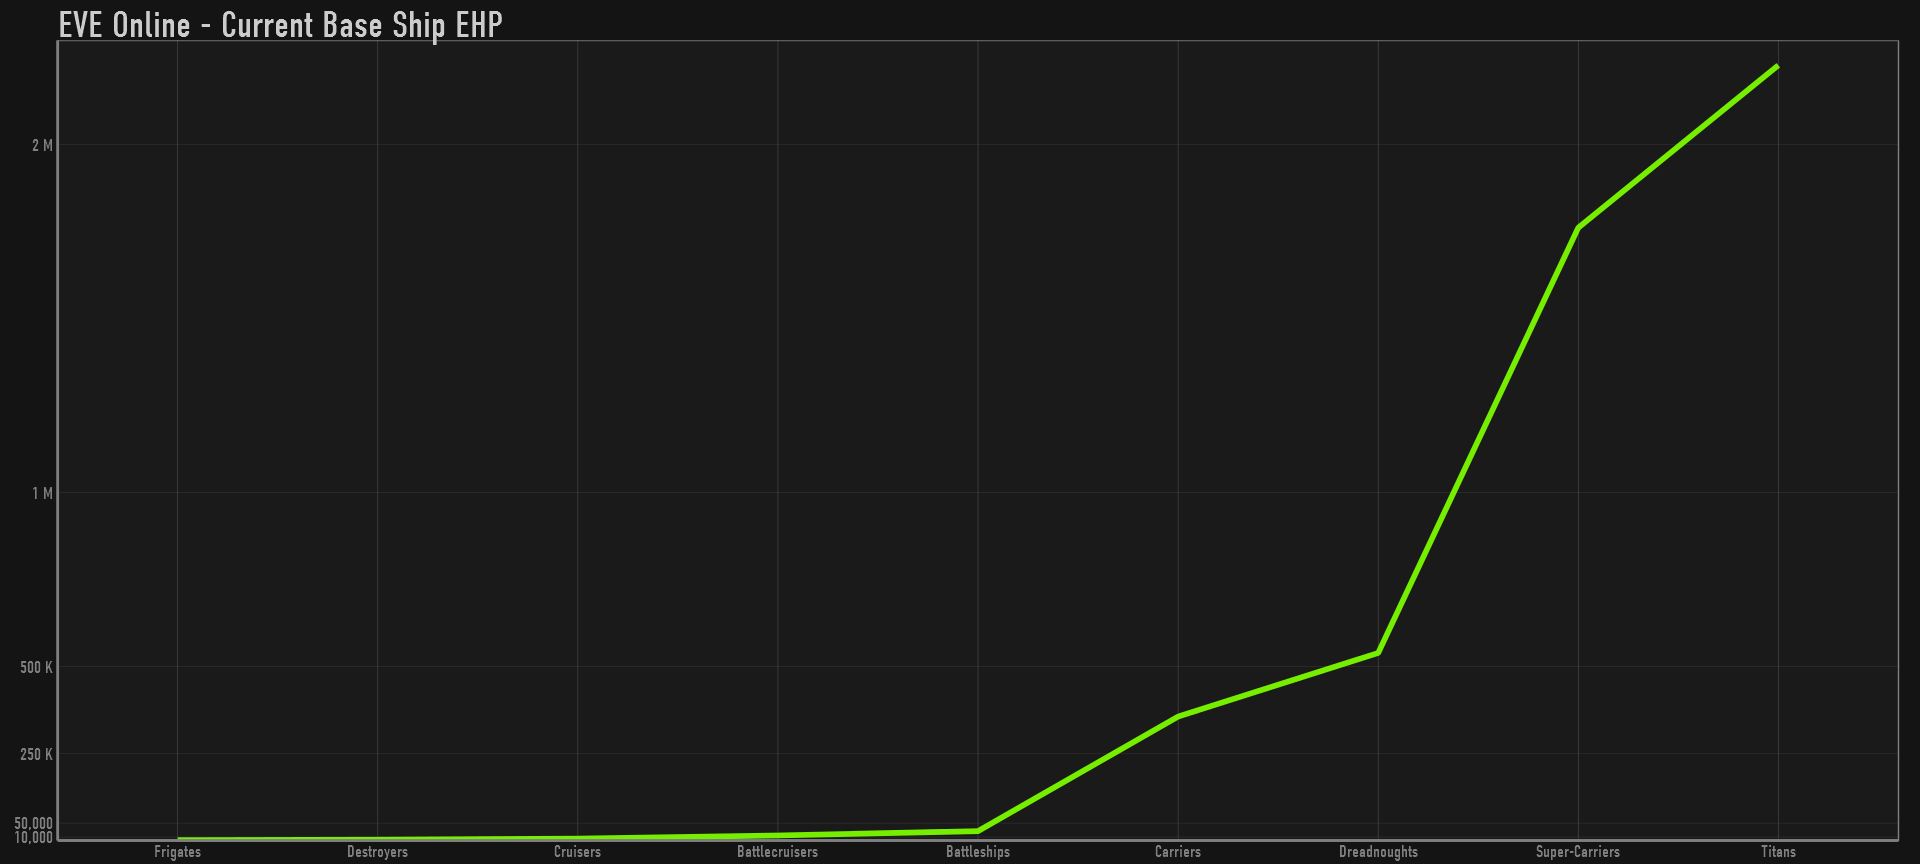The image size is (1920, 864).
Task: Click the Battleships data point on the line
Action: [x=978, y=831]
